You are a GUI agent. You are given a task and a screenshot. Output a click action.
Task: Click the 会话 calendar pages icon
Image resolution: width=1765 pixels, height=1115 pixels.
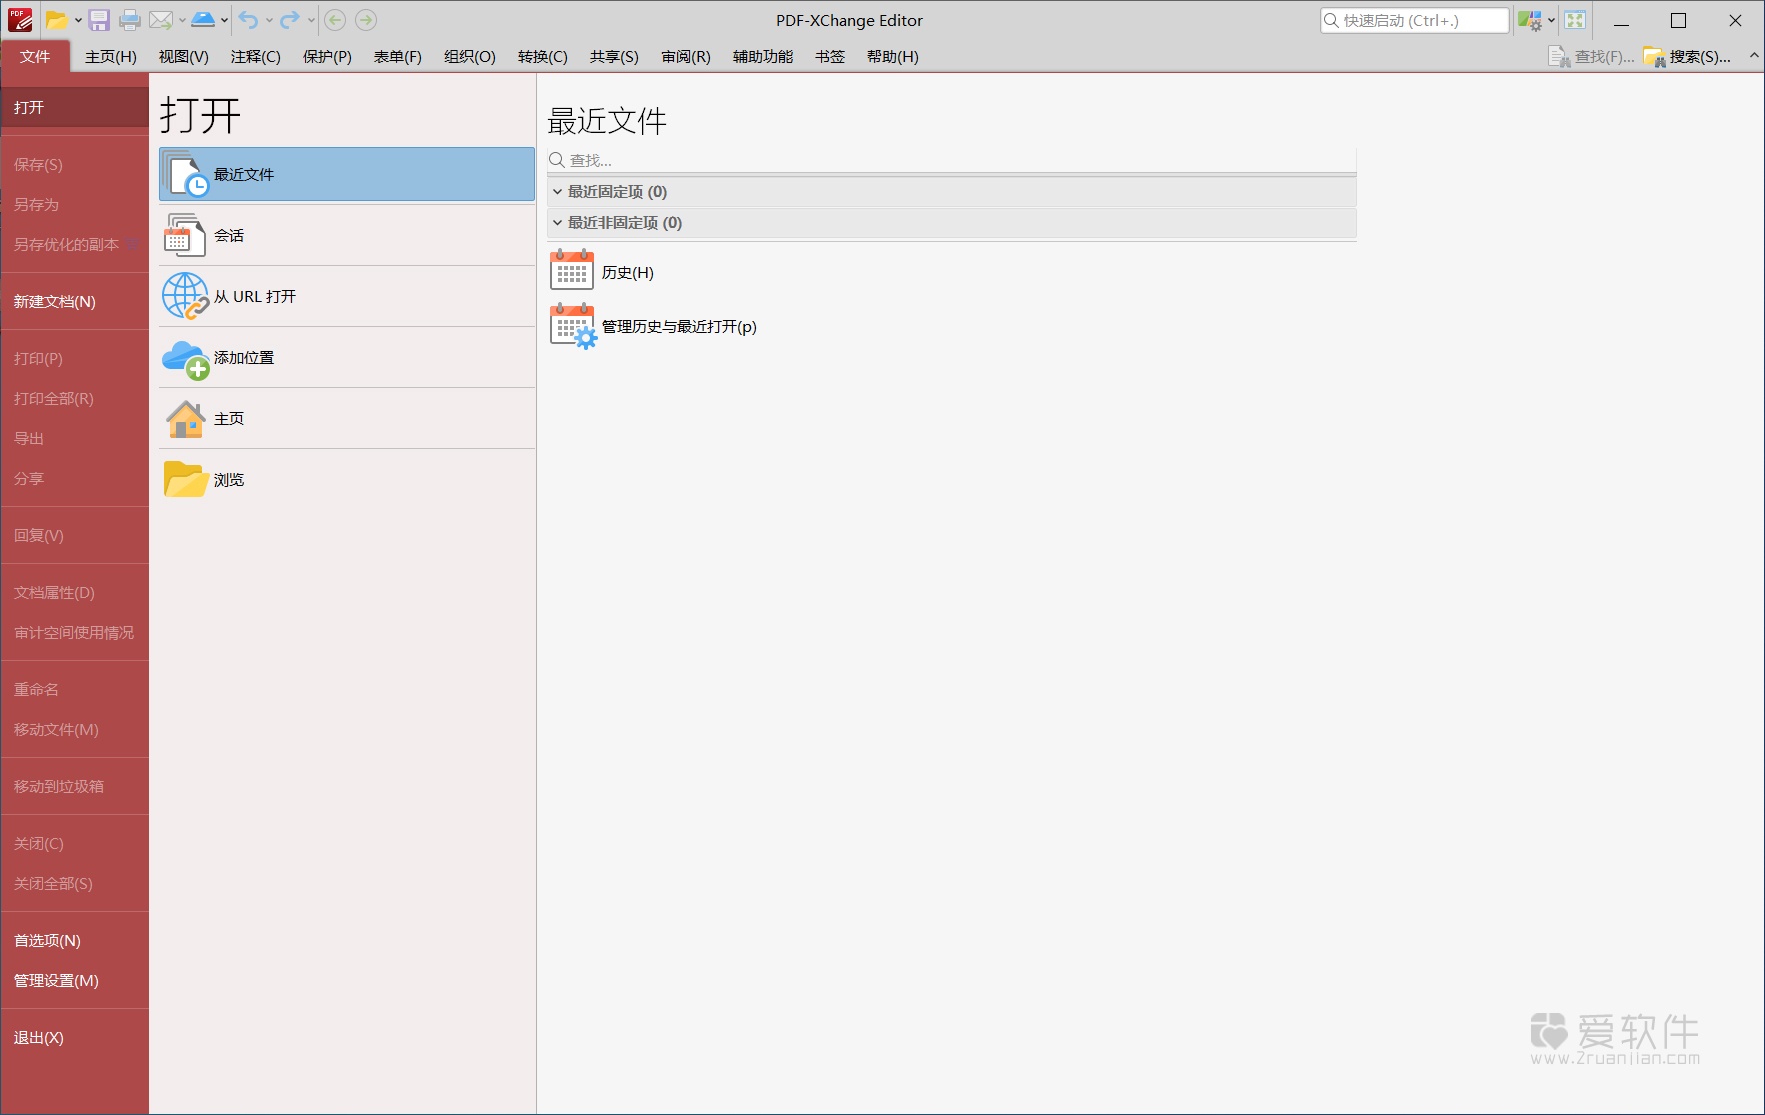coord(185,235)
